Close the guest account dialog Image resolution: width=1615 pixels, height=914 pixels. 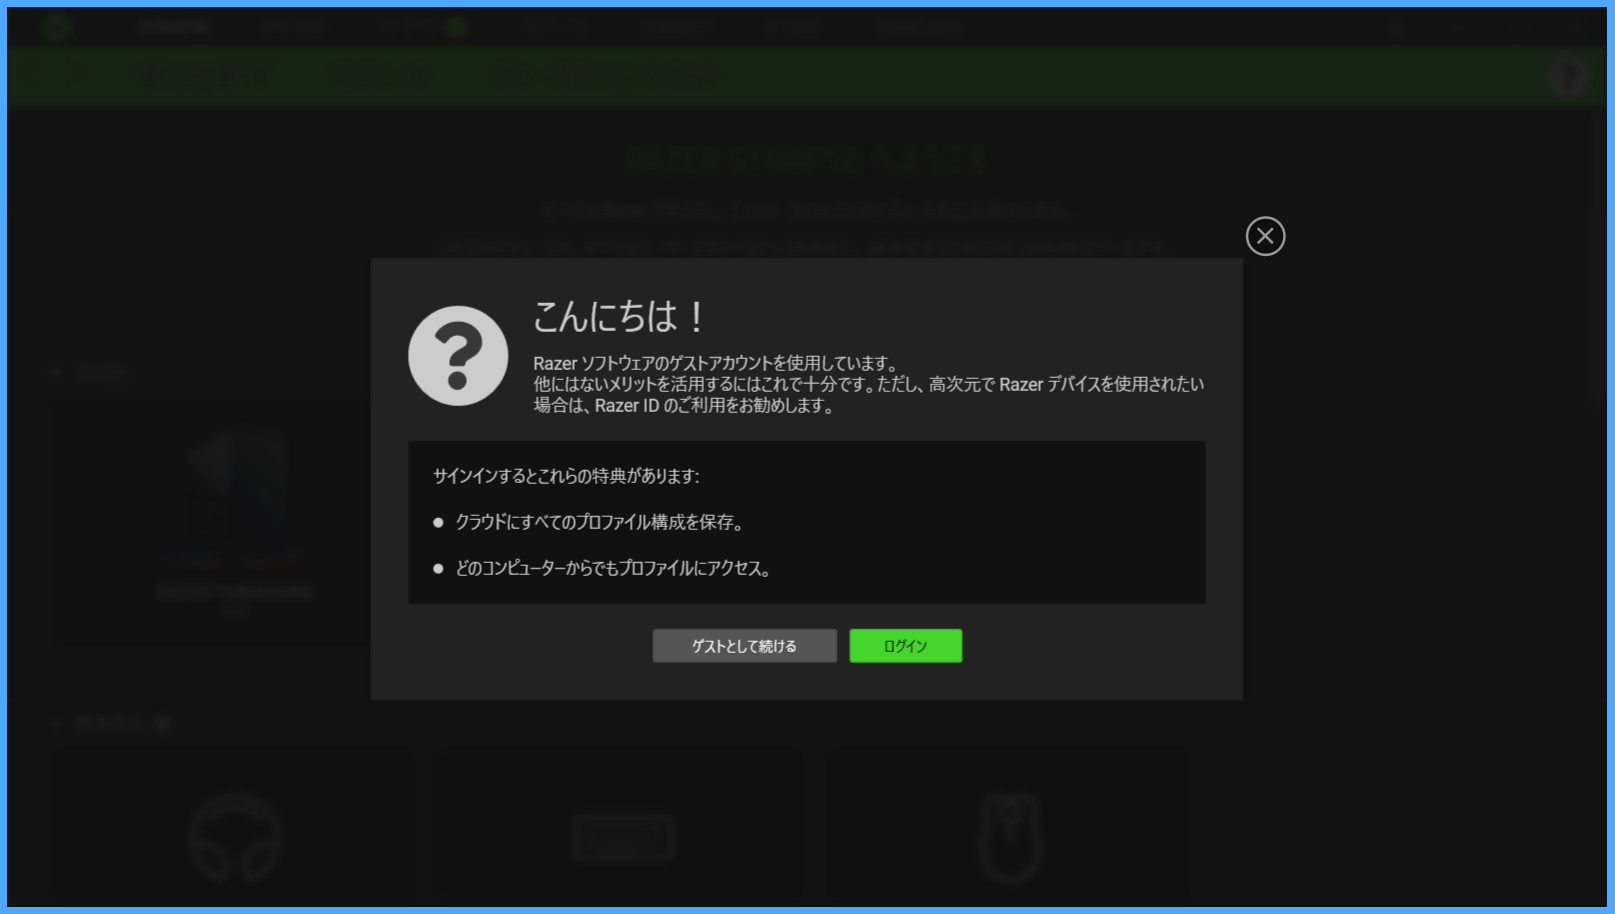tap(1265, 236)
